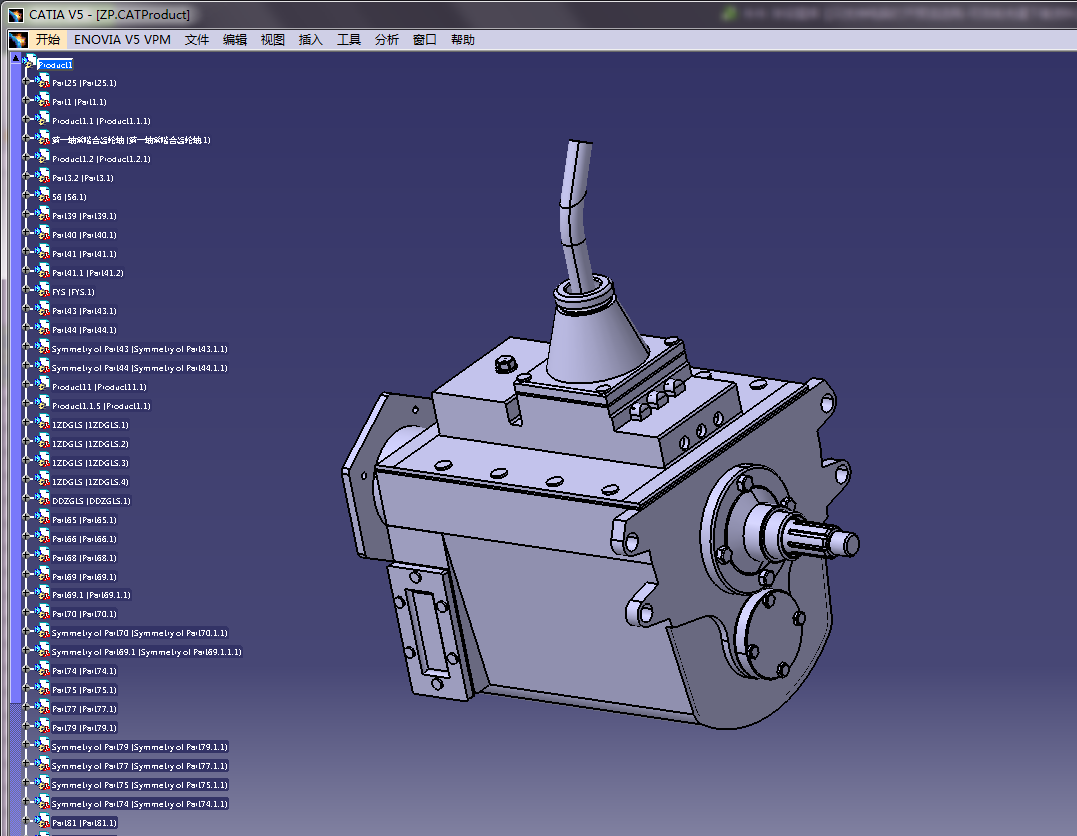Click the 1ZDGLS.3 instance icon
The image size is (1077, 836).
[x=43, y=462]
